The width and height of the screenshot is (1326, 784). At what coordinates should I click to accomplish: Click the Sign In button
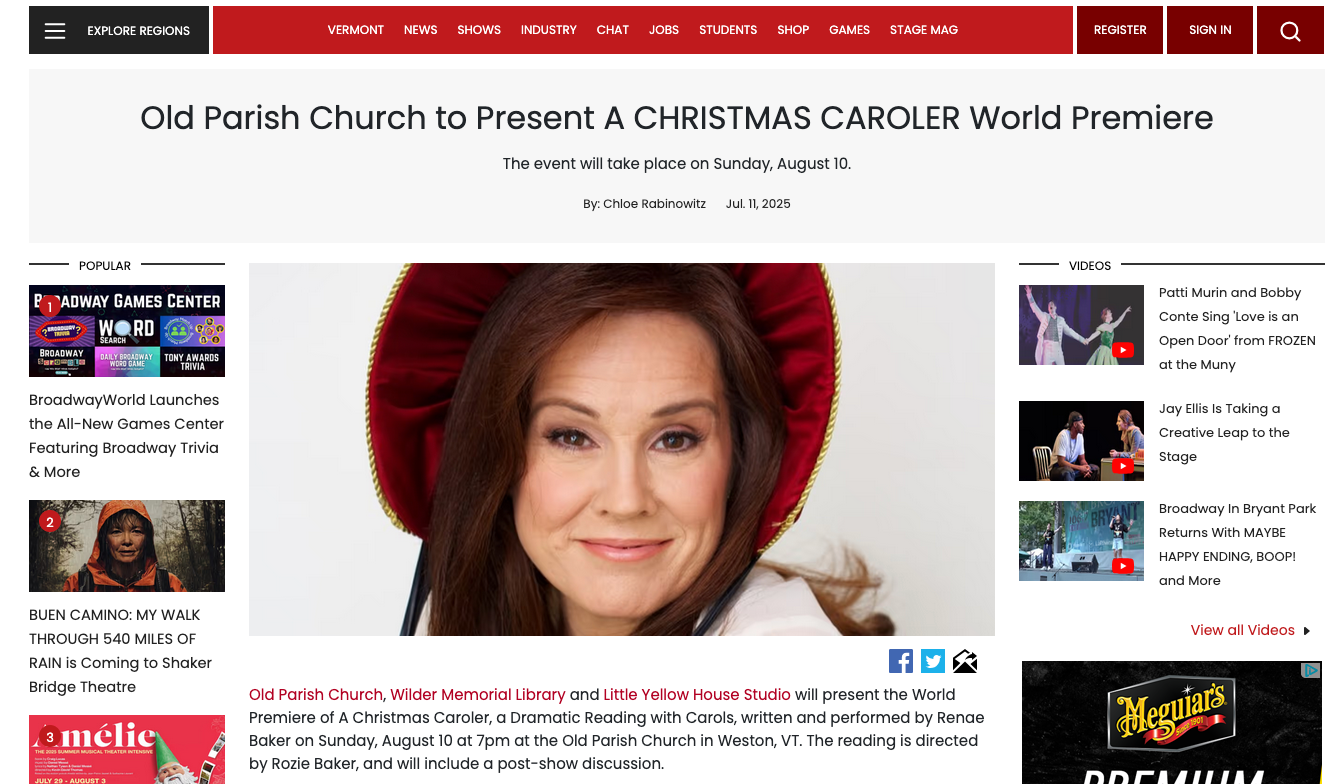click(1210, 30)
